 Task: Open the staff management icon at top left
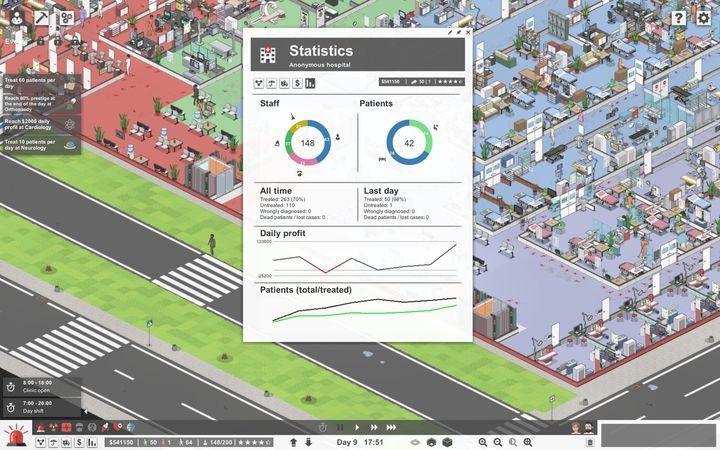(17, 19)
